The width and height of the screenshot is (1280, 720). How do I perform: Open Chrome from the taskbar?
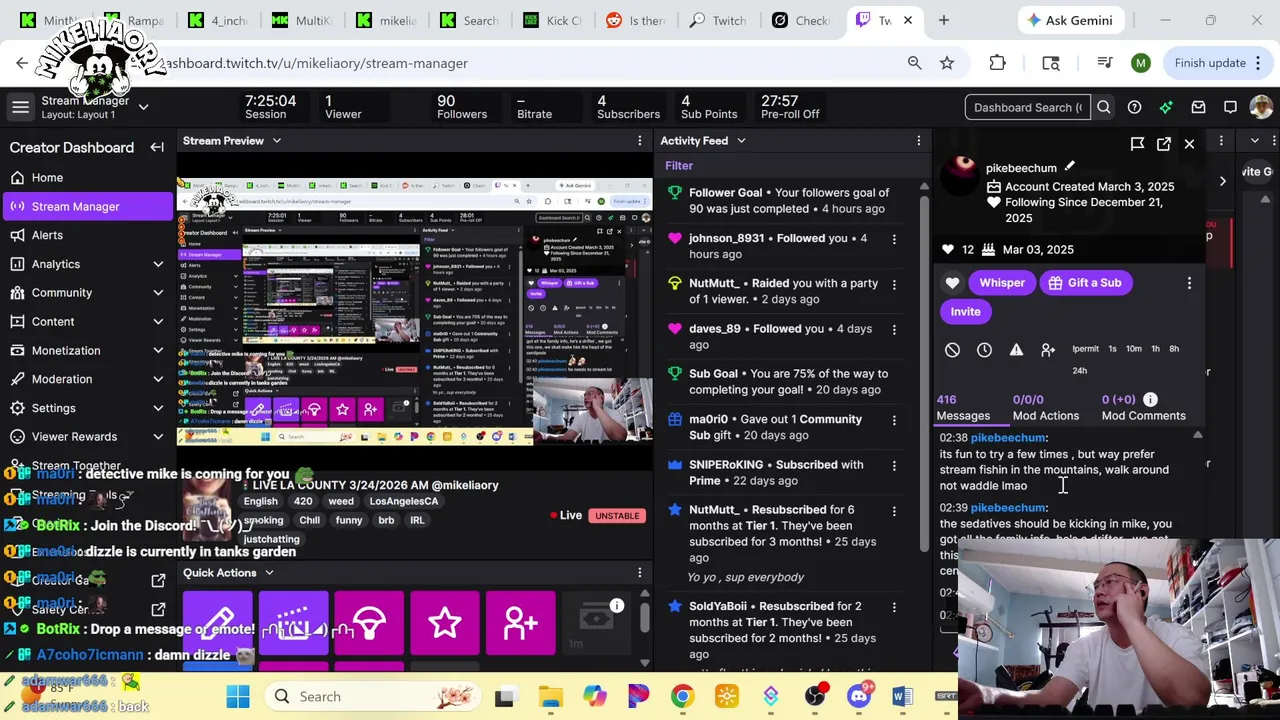(682, 697)
